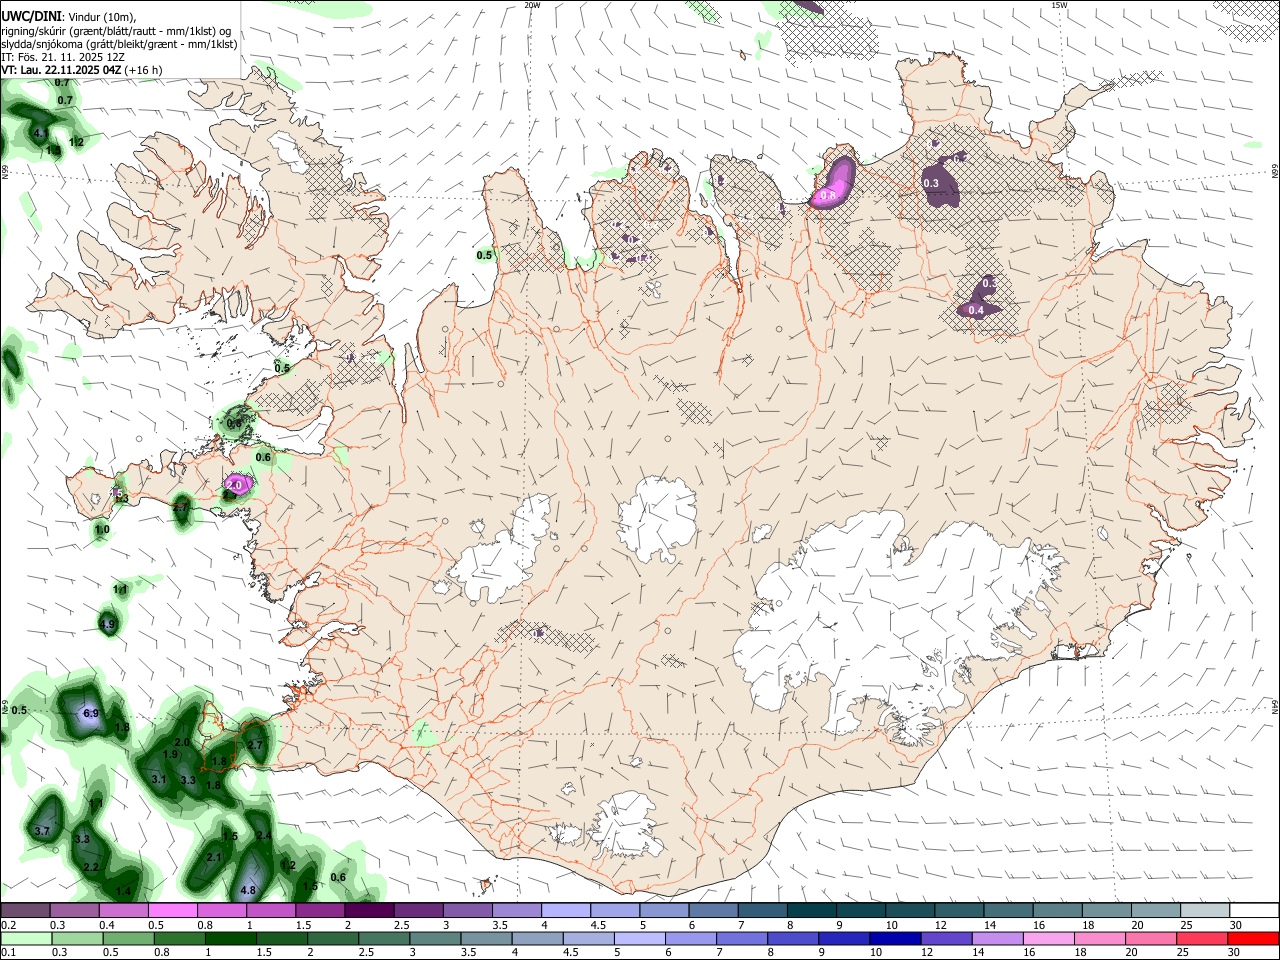Click the 15W longitude label
The width and height of the screenshot is (1280, 960).
tap(1059, 5)
